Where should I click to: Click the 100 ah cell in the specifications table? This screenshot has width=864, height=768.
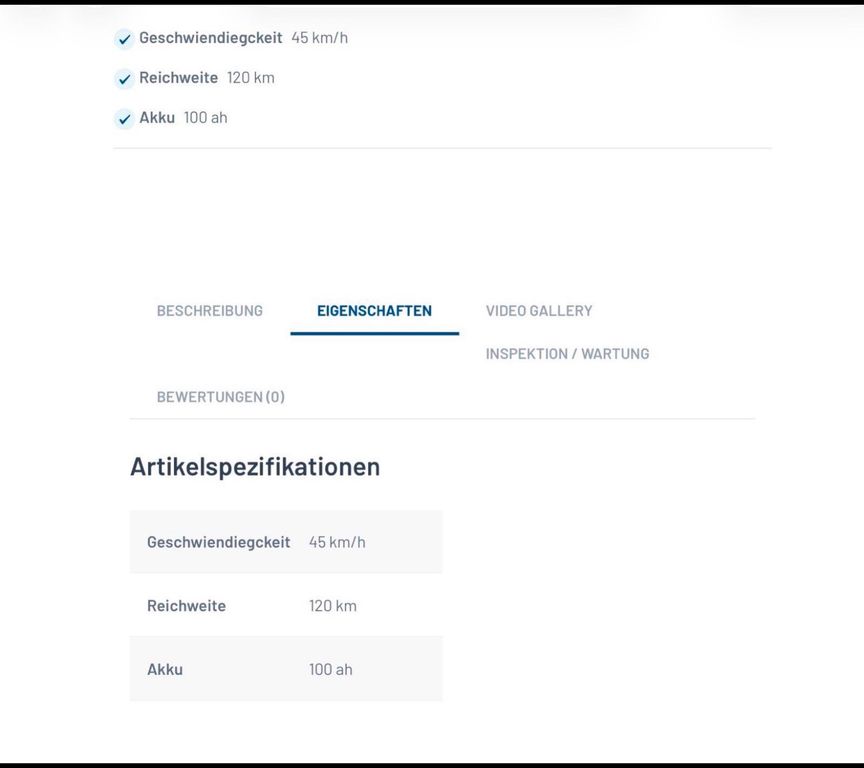[331, 670]
